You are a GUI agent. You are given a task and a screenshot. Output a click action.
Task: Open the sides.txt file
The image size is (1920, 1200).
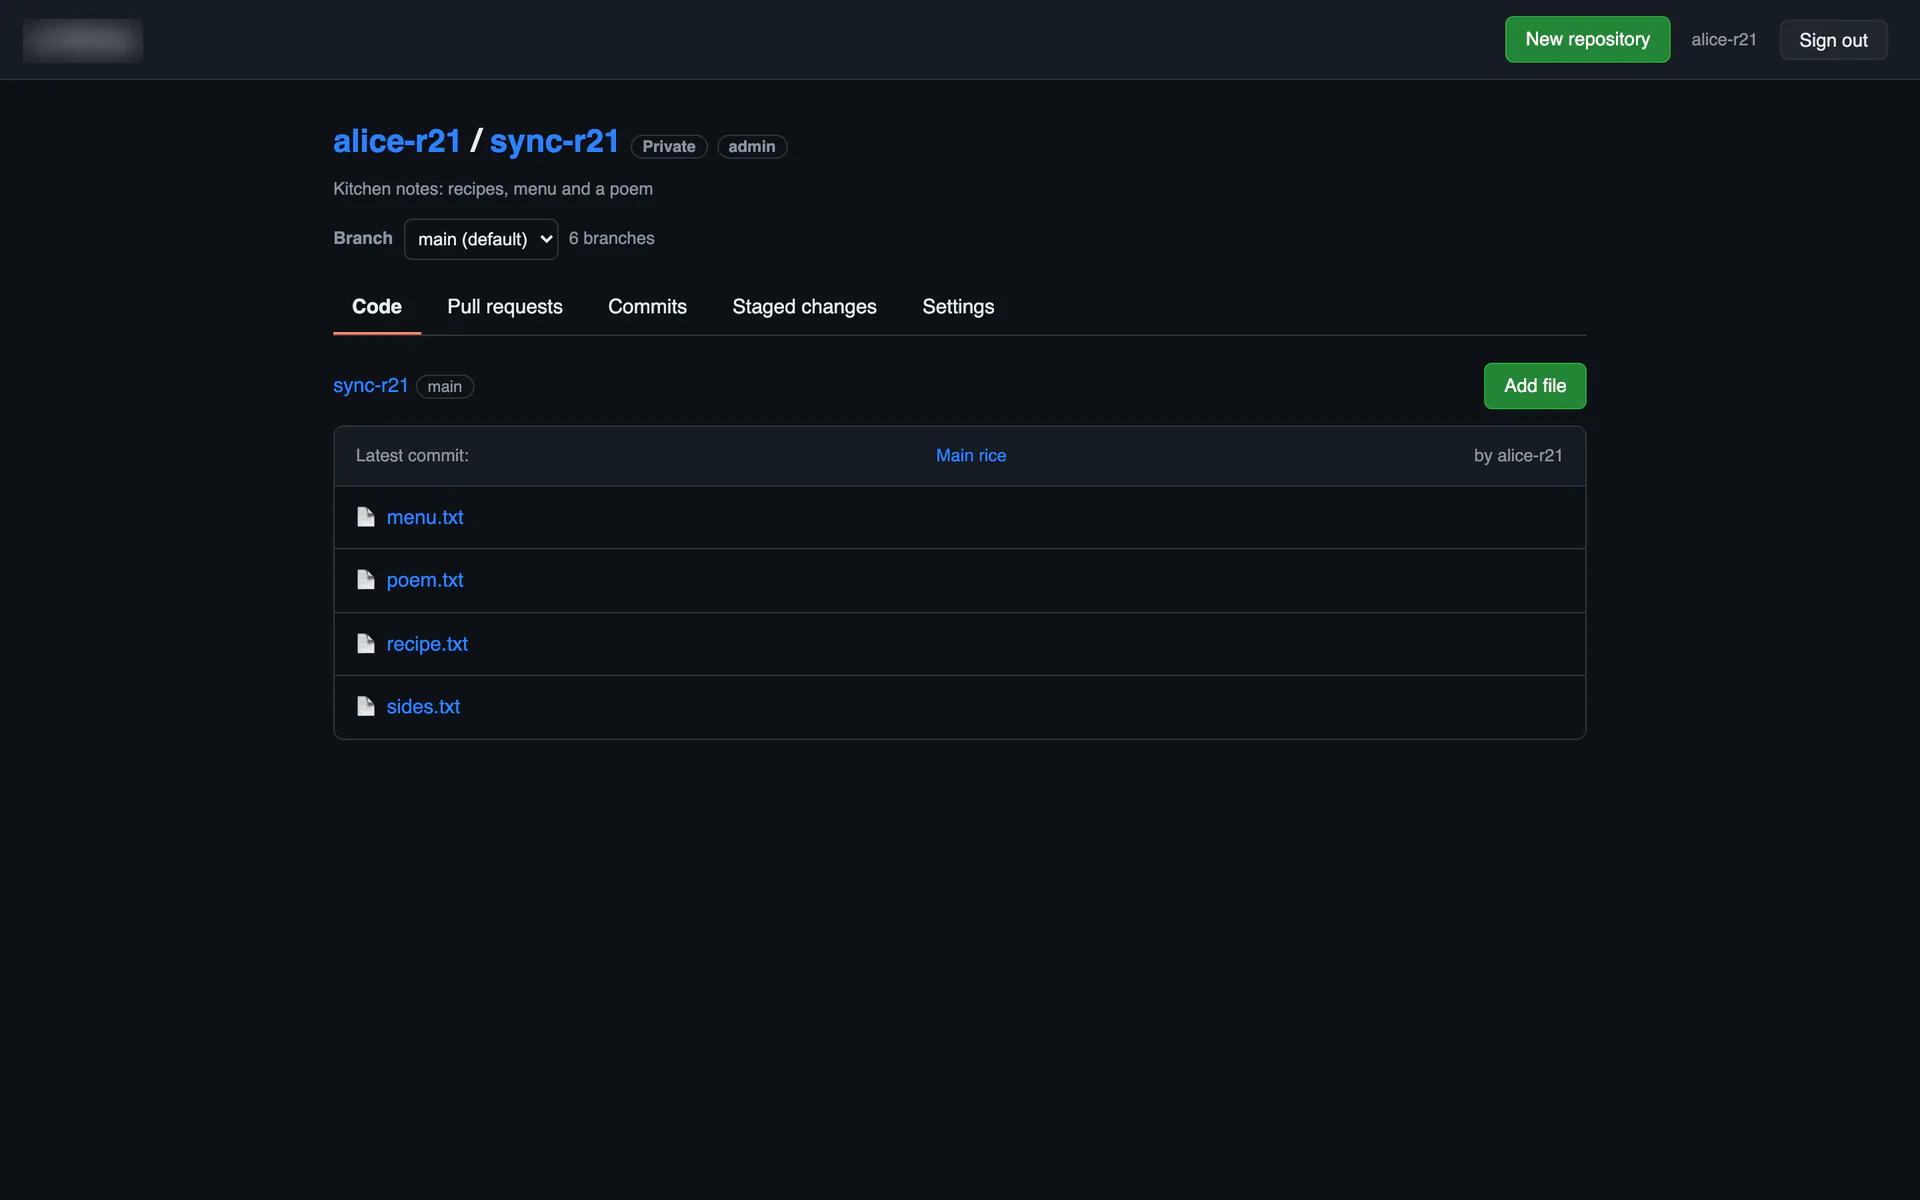tap(423, 707)
